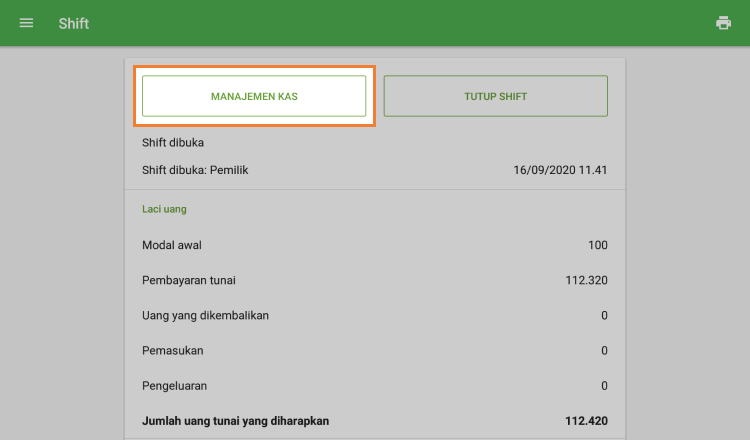Click the "Uang yang dikembalikan" label
This screenshot has width=750, height=440.
tap(205, 316)
